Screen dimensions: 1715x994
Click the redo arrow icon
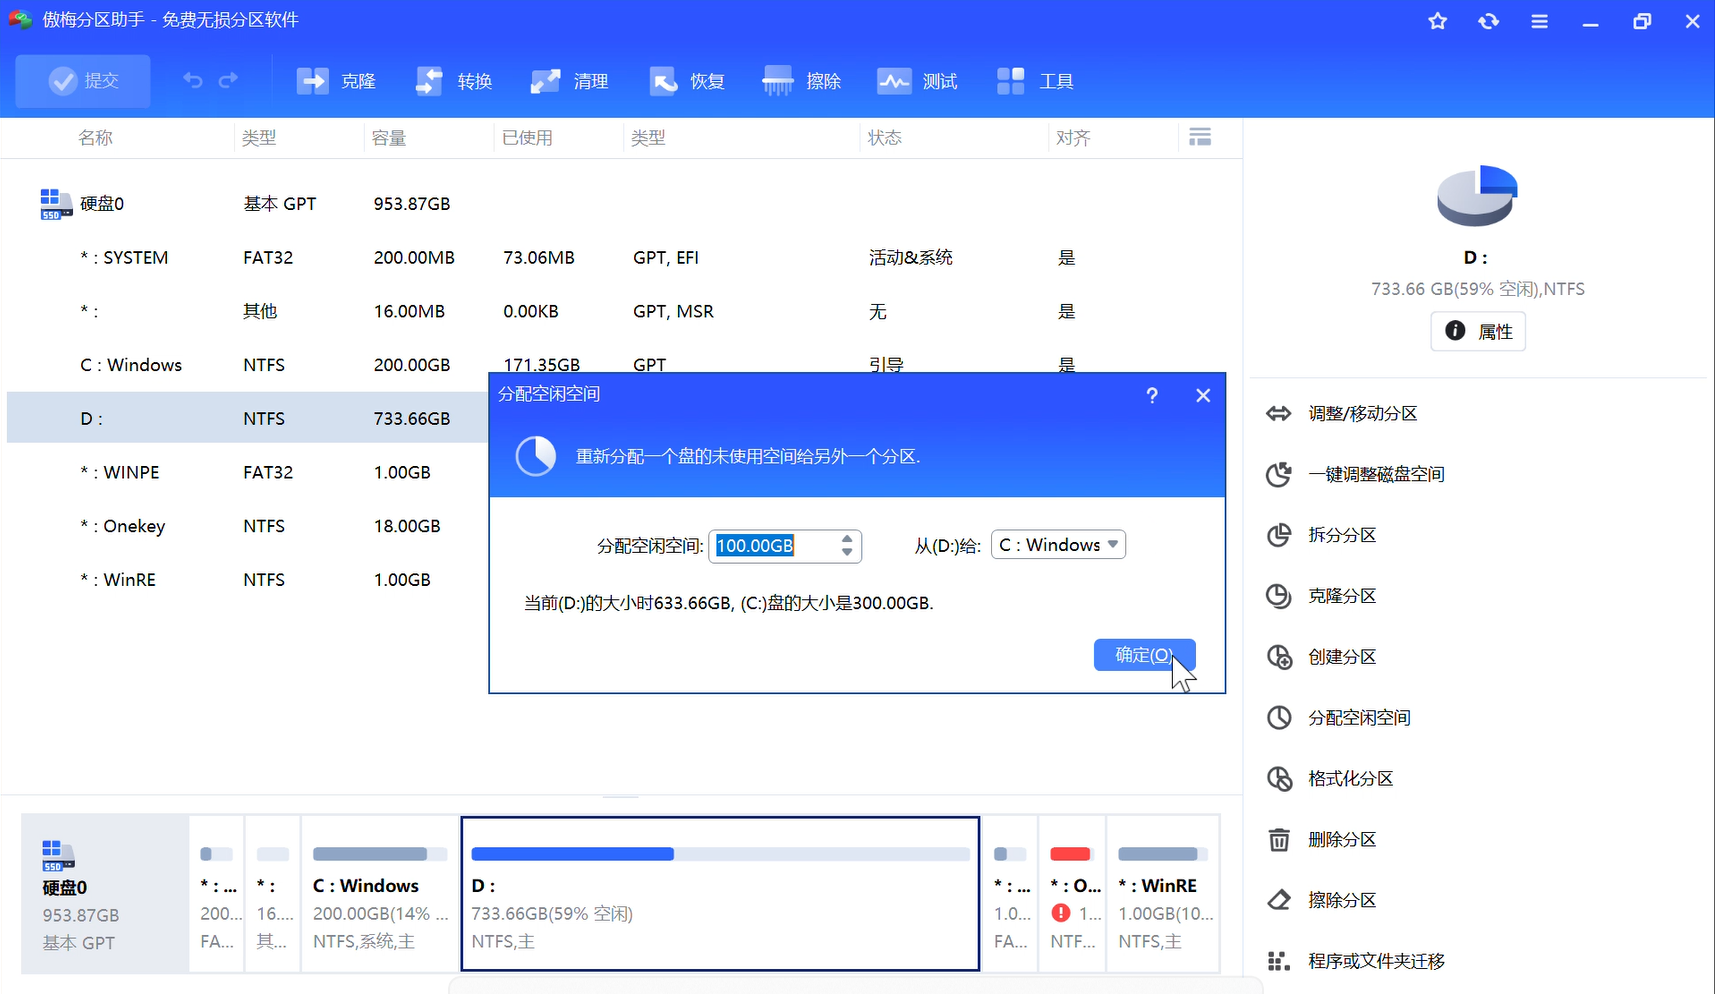228,80
